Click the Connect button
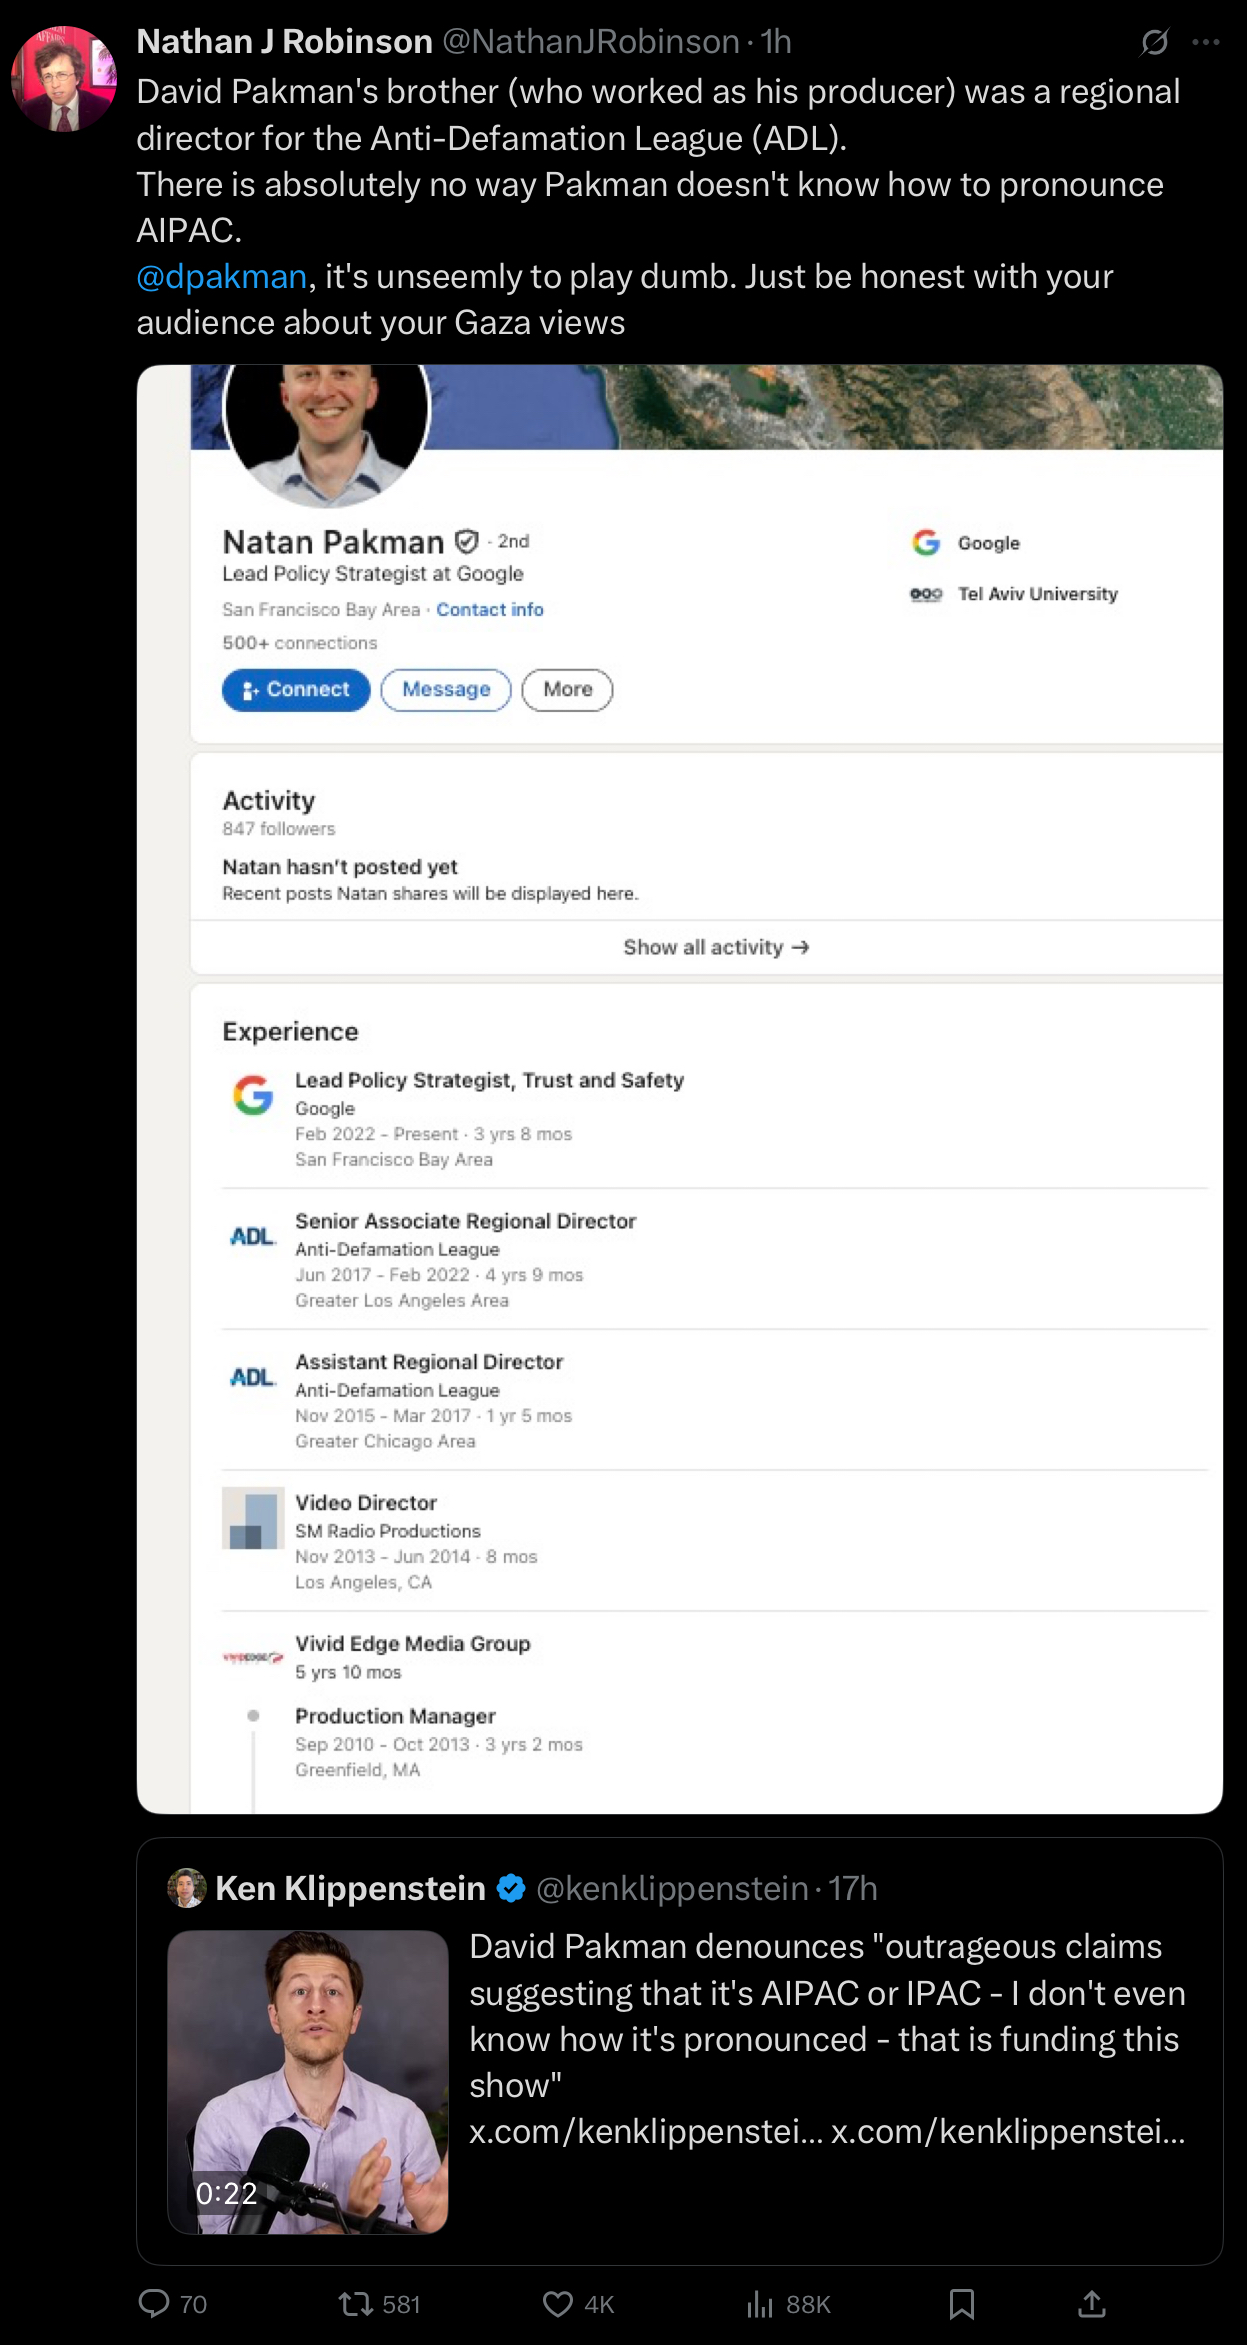The height and width of the screenshot is (2345, 1247). (296, 690)
